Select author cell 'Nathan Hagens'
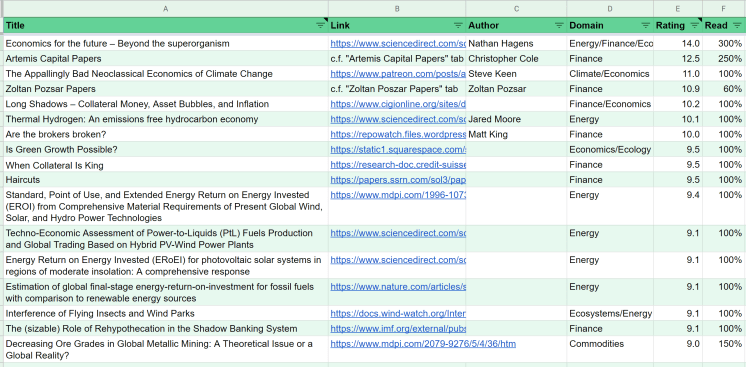This screenshot has height=367, width=746. coord(516,43)
